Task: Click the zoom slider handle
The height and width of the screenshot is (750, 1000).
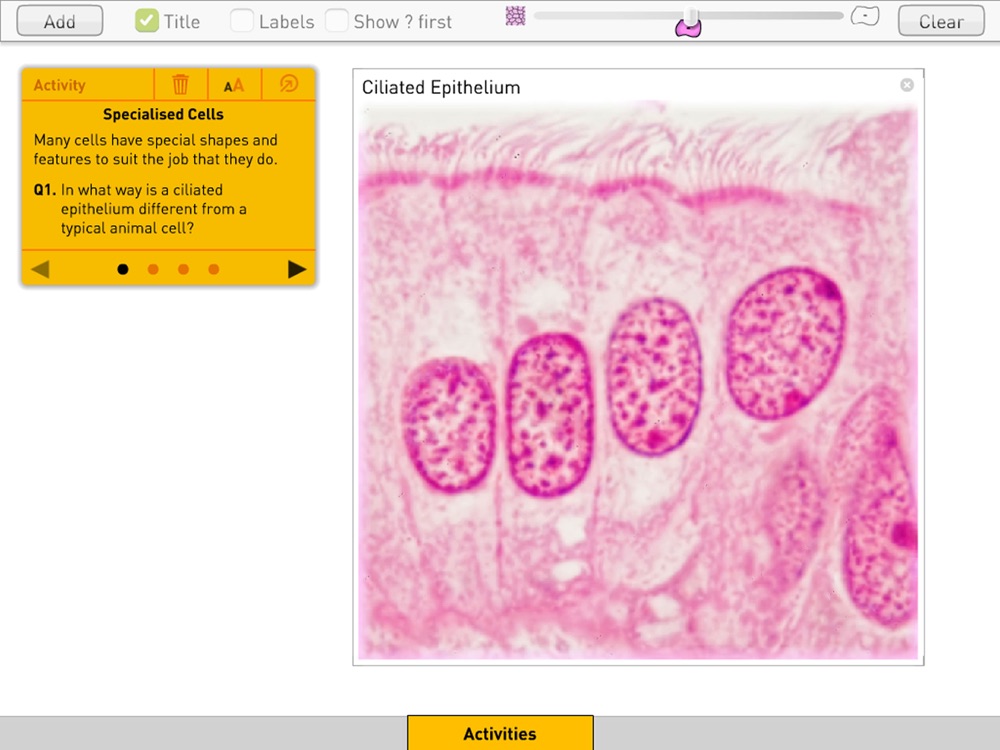Action: 689,21
